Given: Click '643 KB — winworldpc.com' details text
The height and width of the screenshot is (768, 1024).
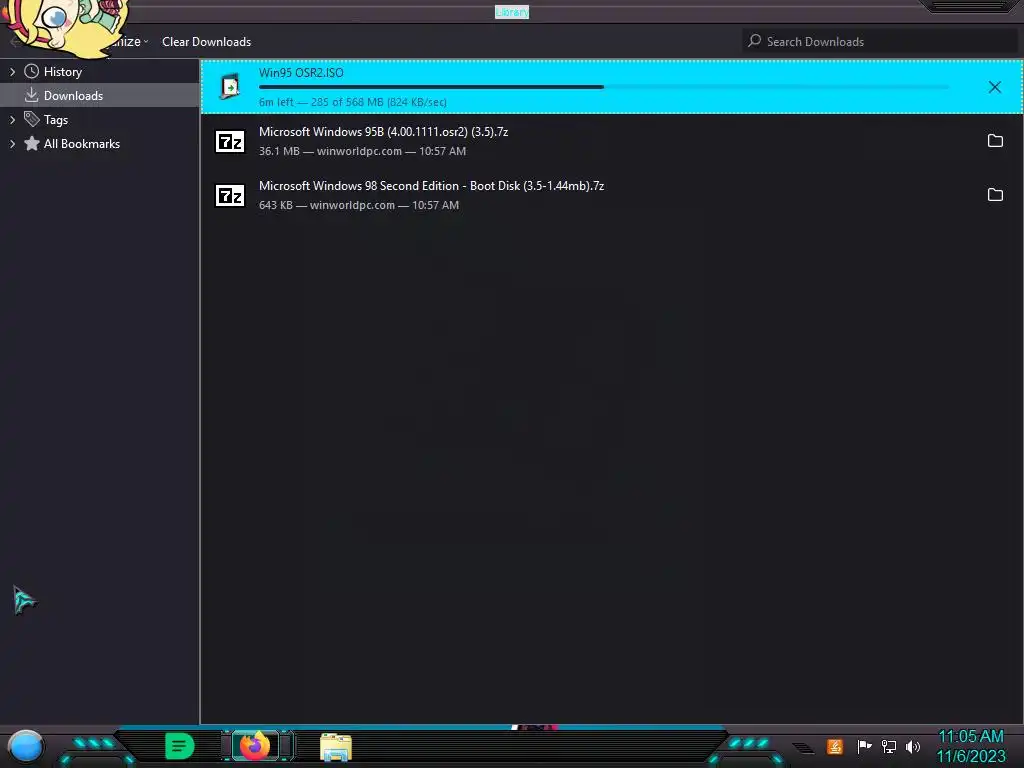Looking at the screenshot, I should (x=359, y=205).
